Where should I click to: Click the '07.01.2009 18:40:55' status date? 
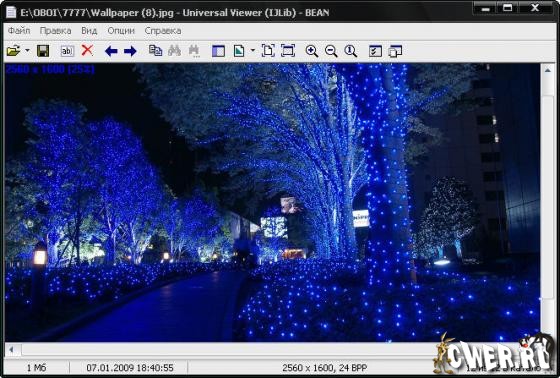(x=130, y=368)
